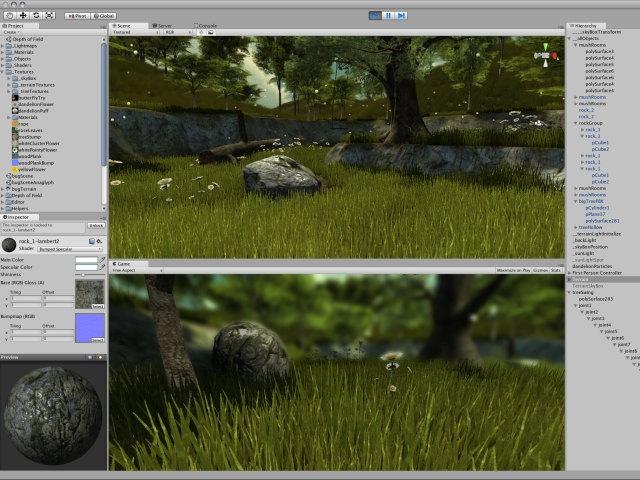640x480 pixels.
Task: Switch to the Console tab
Action: (206, 25)
